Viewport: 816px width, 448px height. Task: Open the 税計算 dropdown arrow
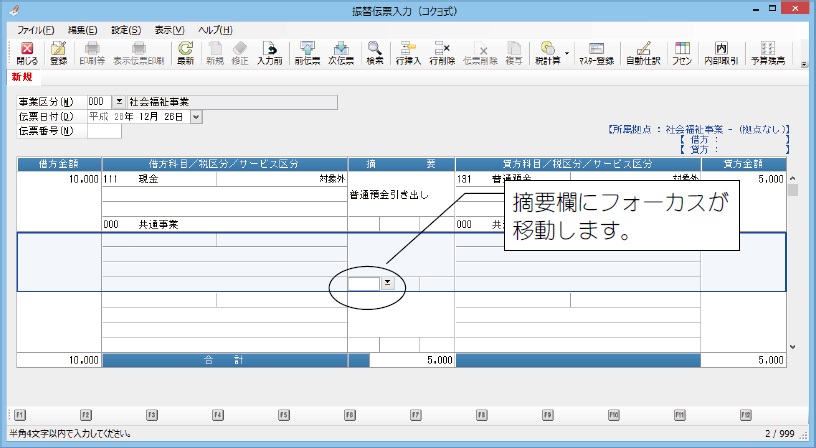567,52
